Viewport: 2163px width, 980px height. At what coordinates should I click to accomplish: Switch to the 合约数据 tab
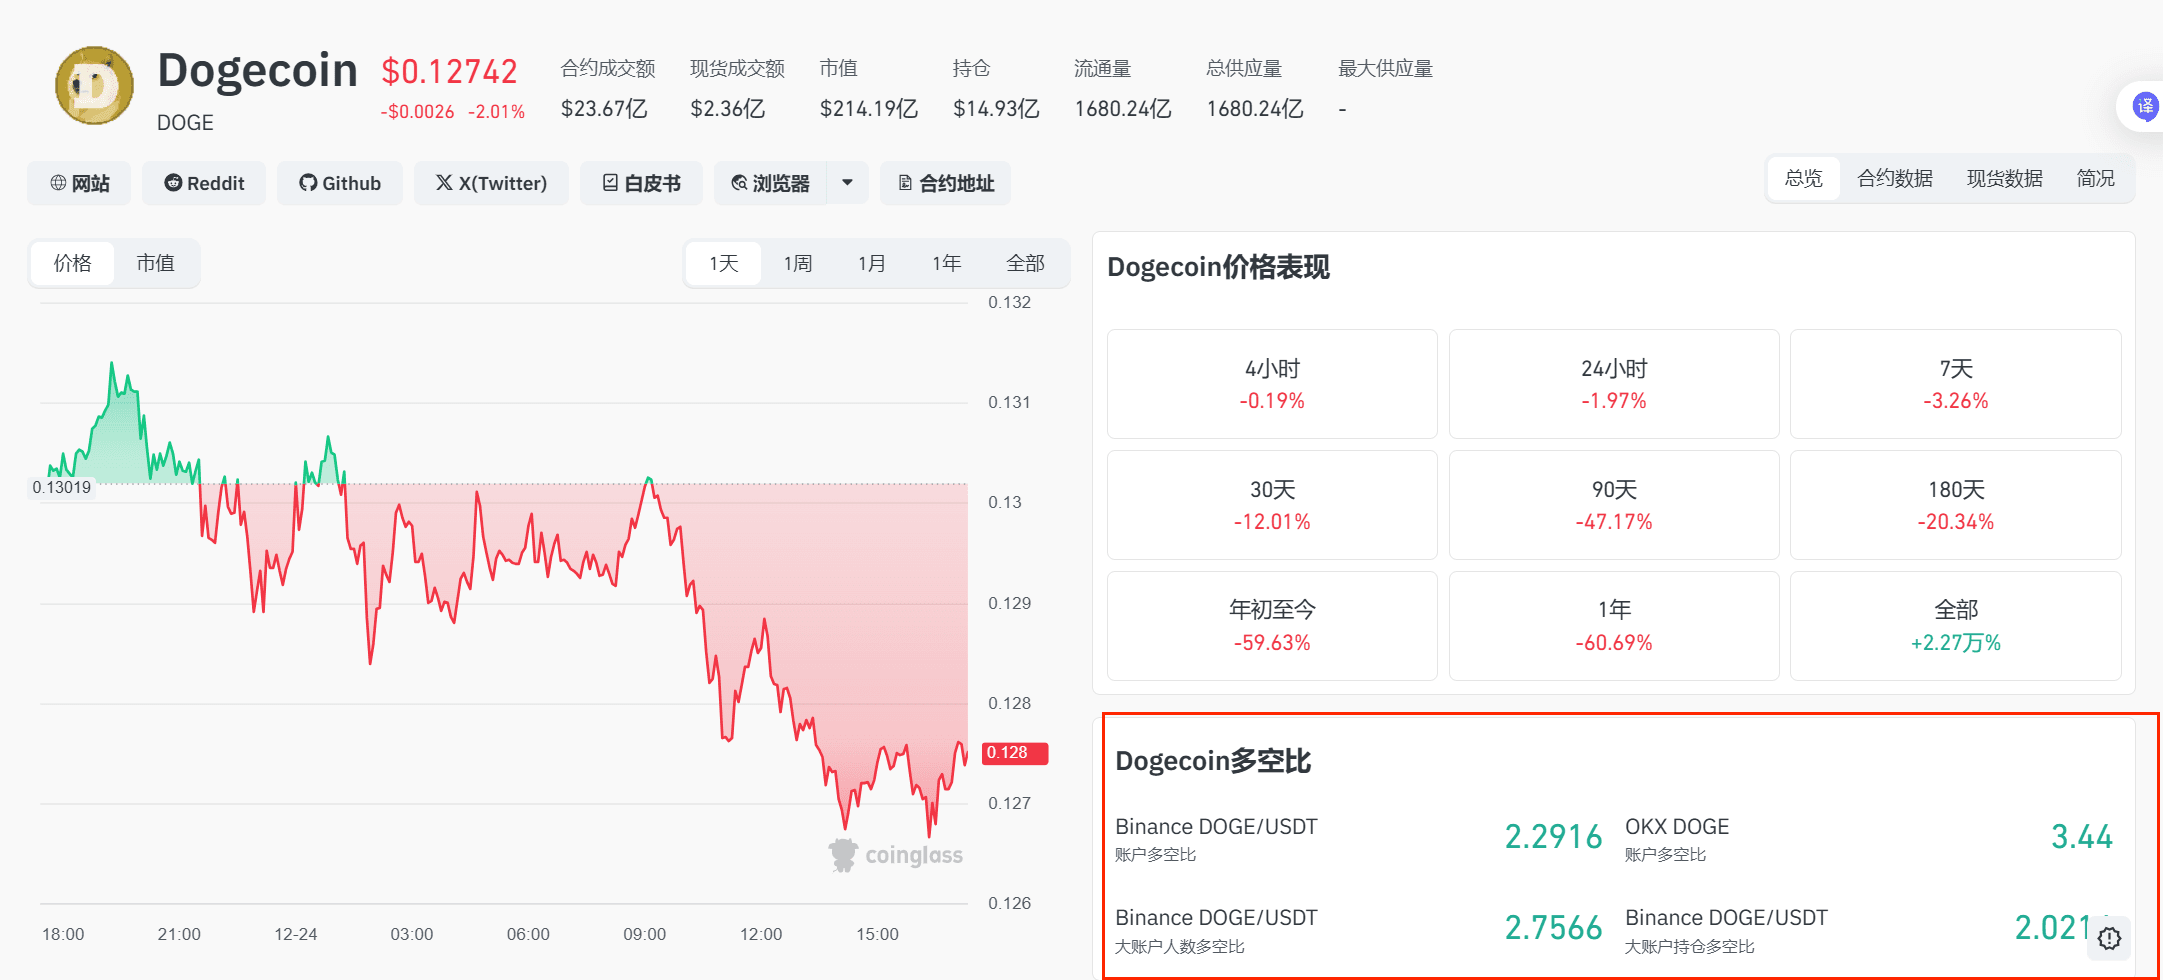pos(1895,178)
